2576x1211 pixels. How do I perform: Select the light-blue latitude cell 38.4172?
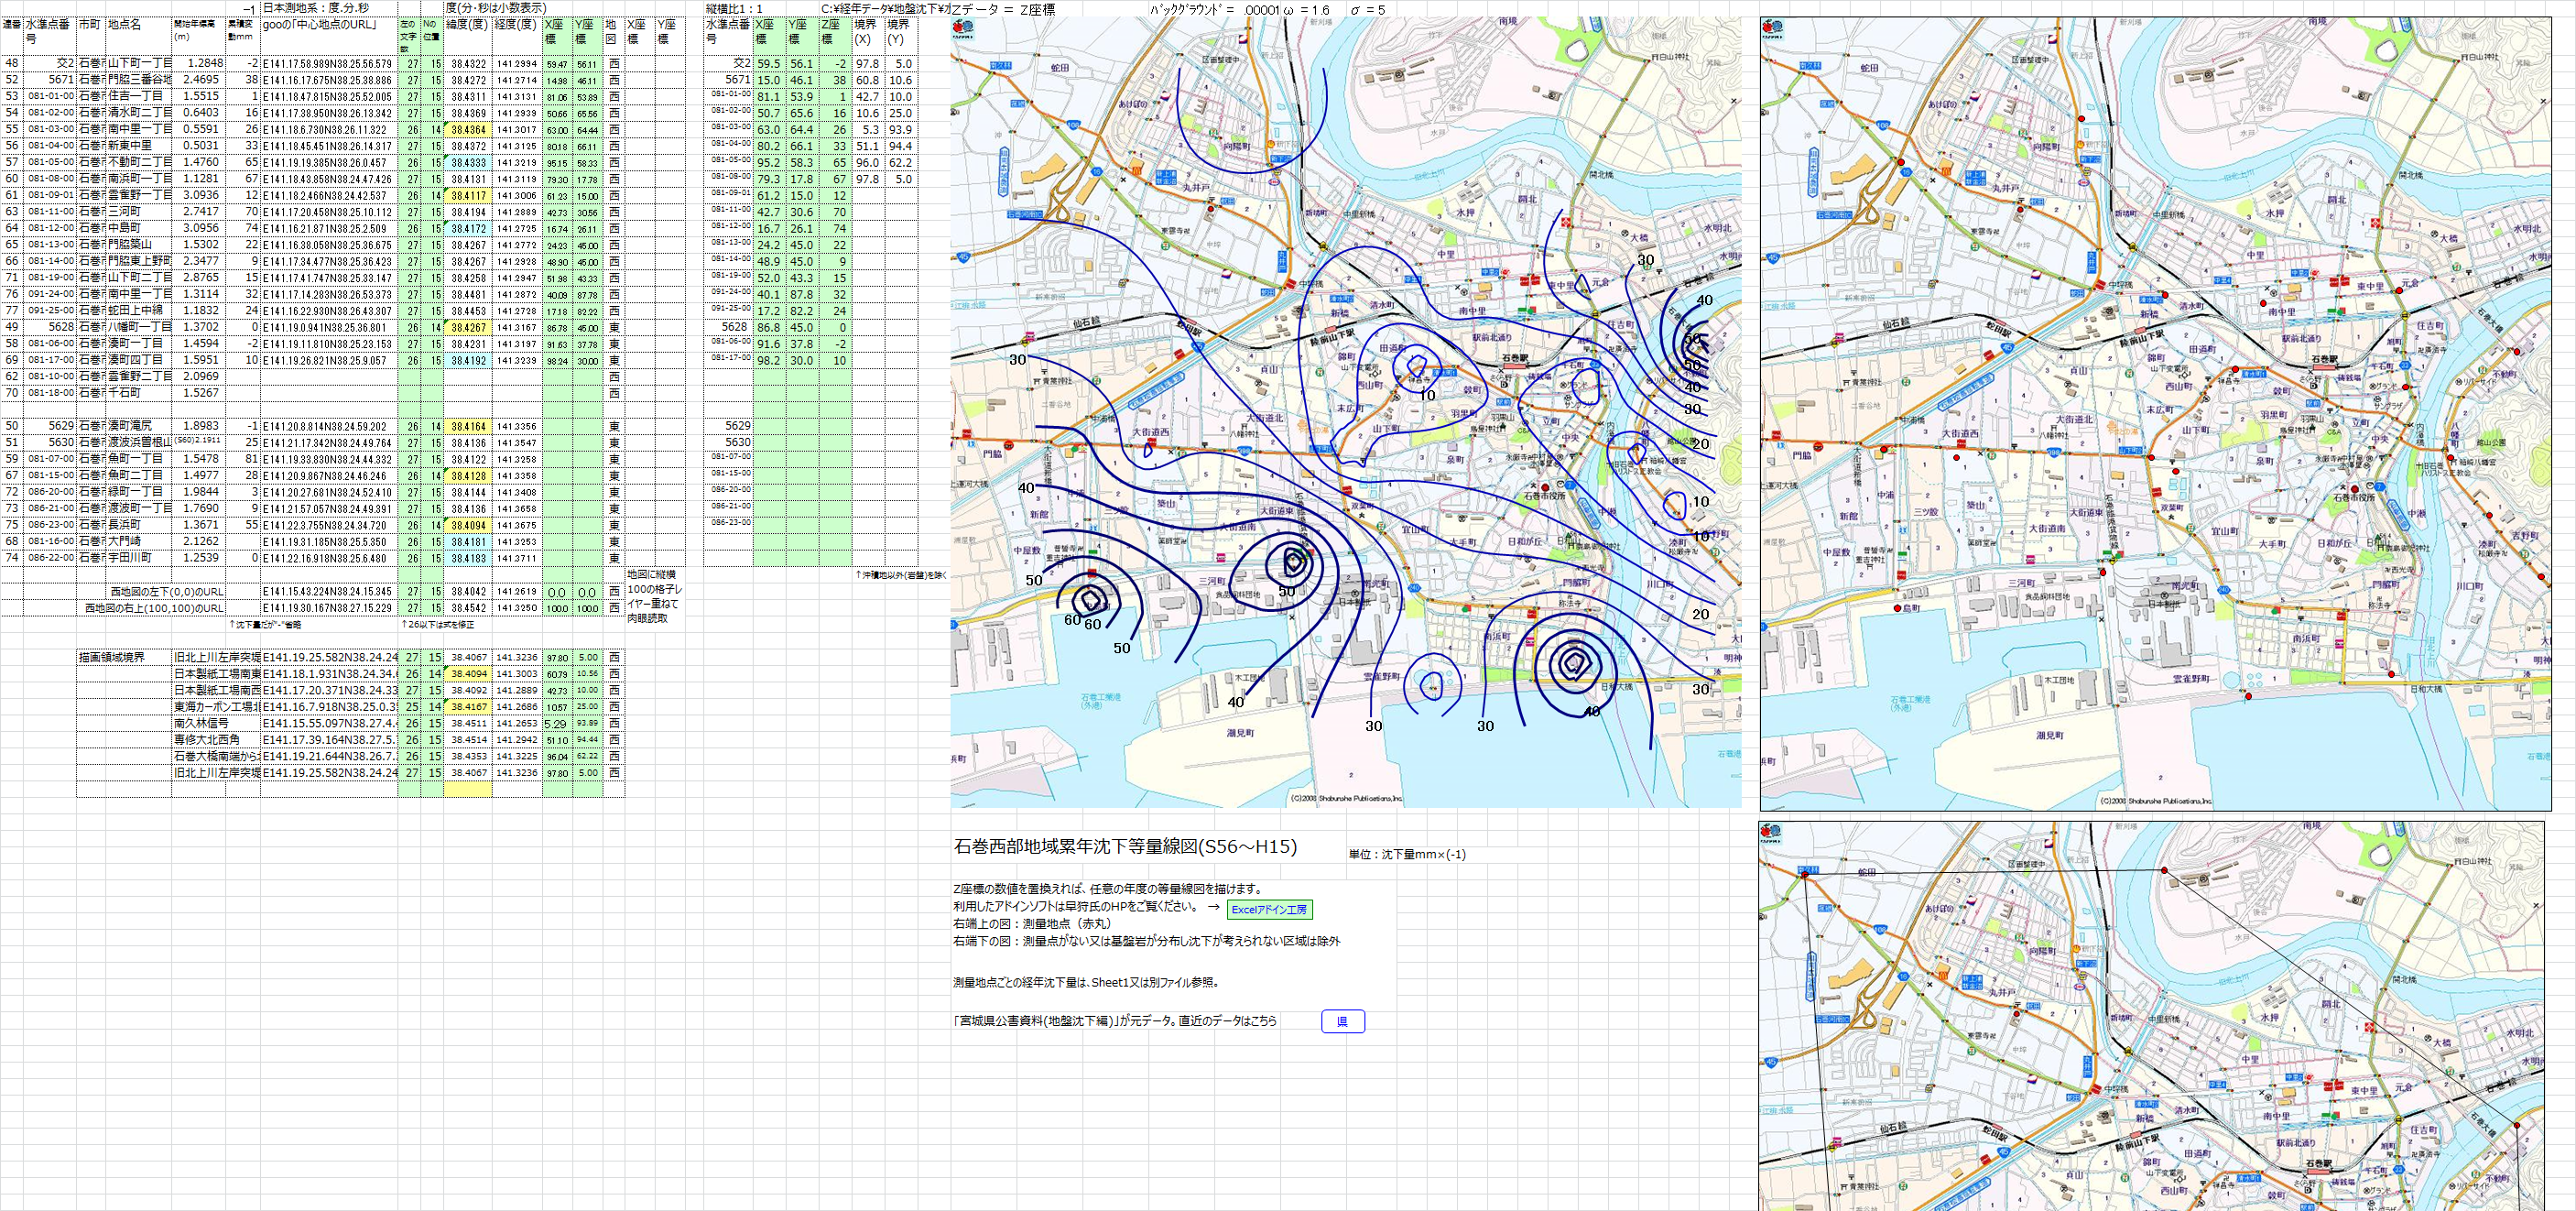click(x=468, y=228)
